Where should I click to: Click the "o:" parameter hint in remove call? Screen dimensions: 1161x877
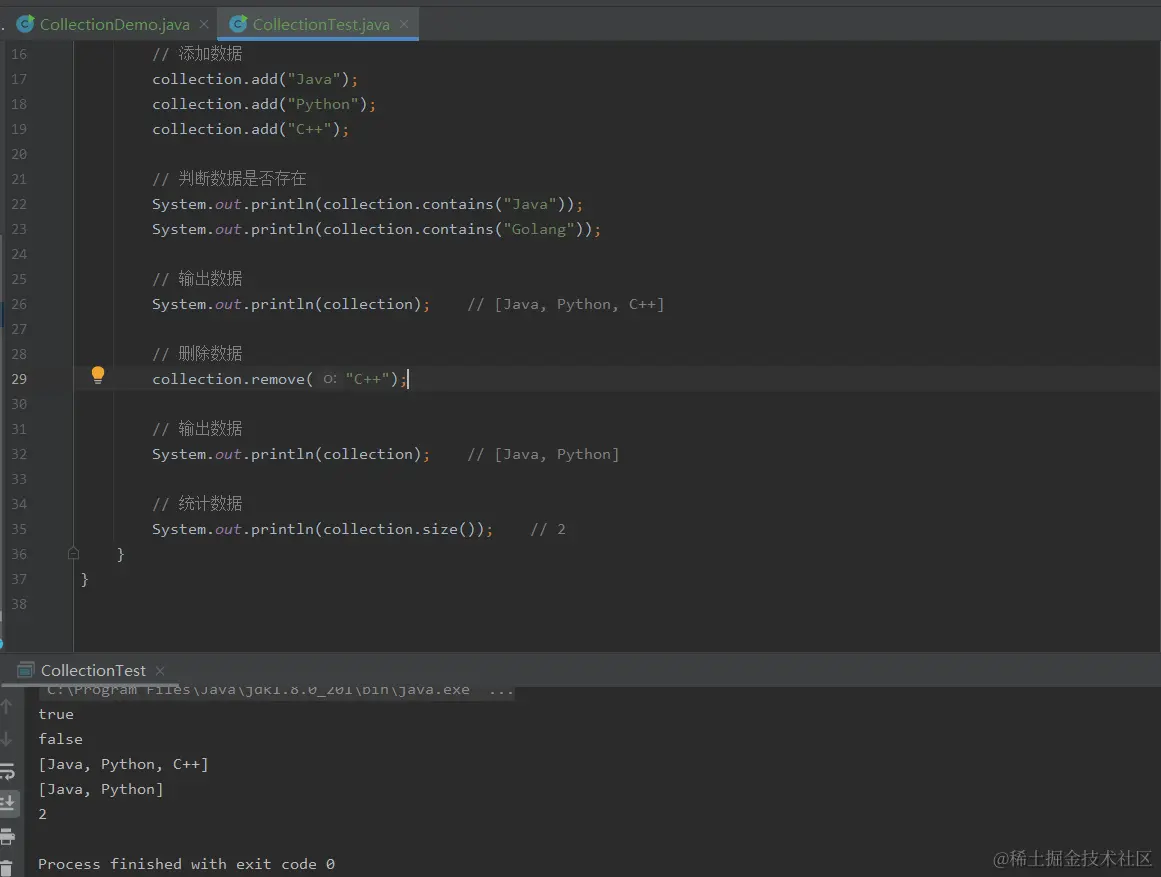pyautogui.click(x=329, y=379)
